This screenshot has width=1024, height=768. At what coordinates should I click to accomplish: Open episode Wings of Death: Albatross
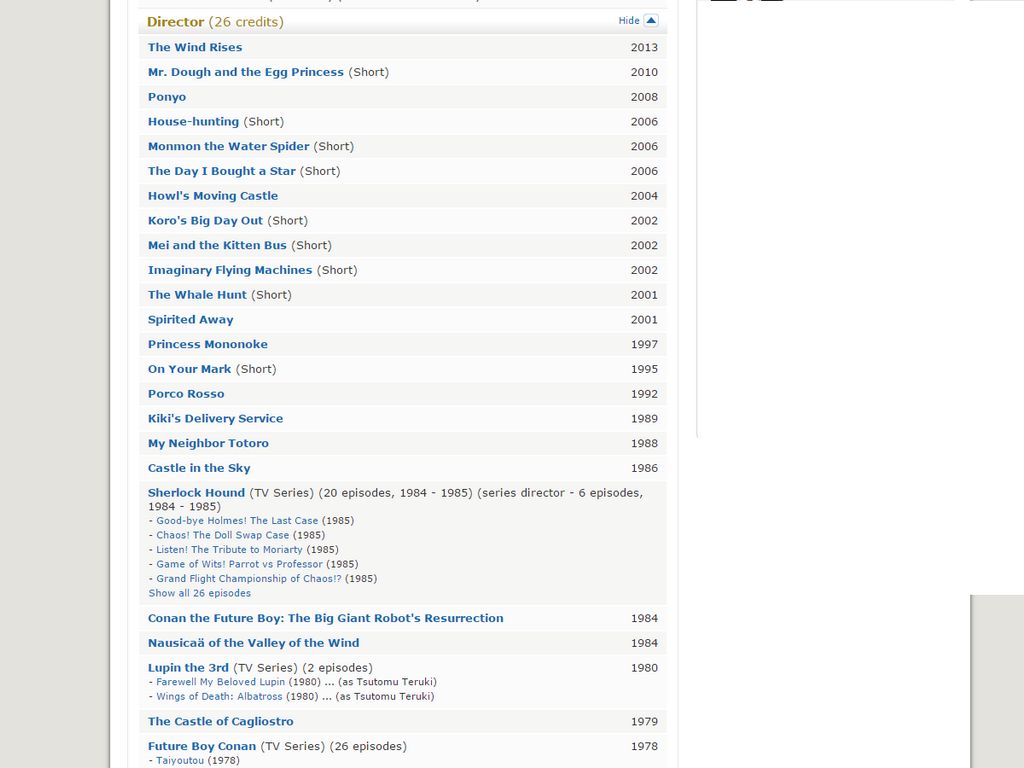(220, 697)
